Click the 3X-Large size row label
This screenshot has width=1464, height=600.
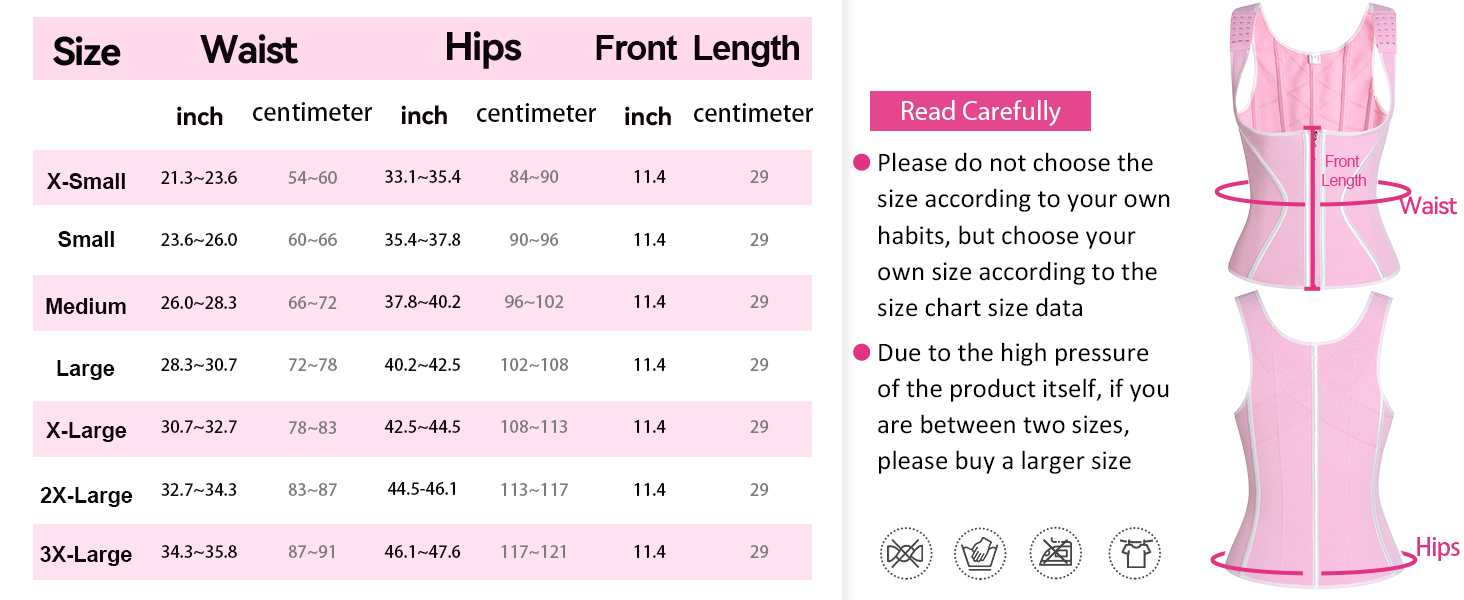tap(86, 554)
